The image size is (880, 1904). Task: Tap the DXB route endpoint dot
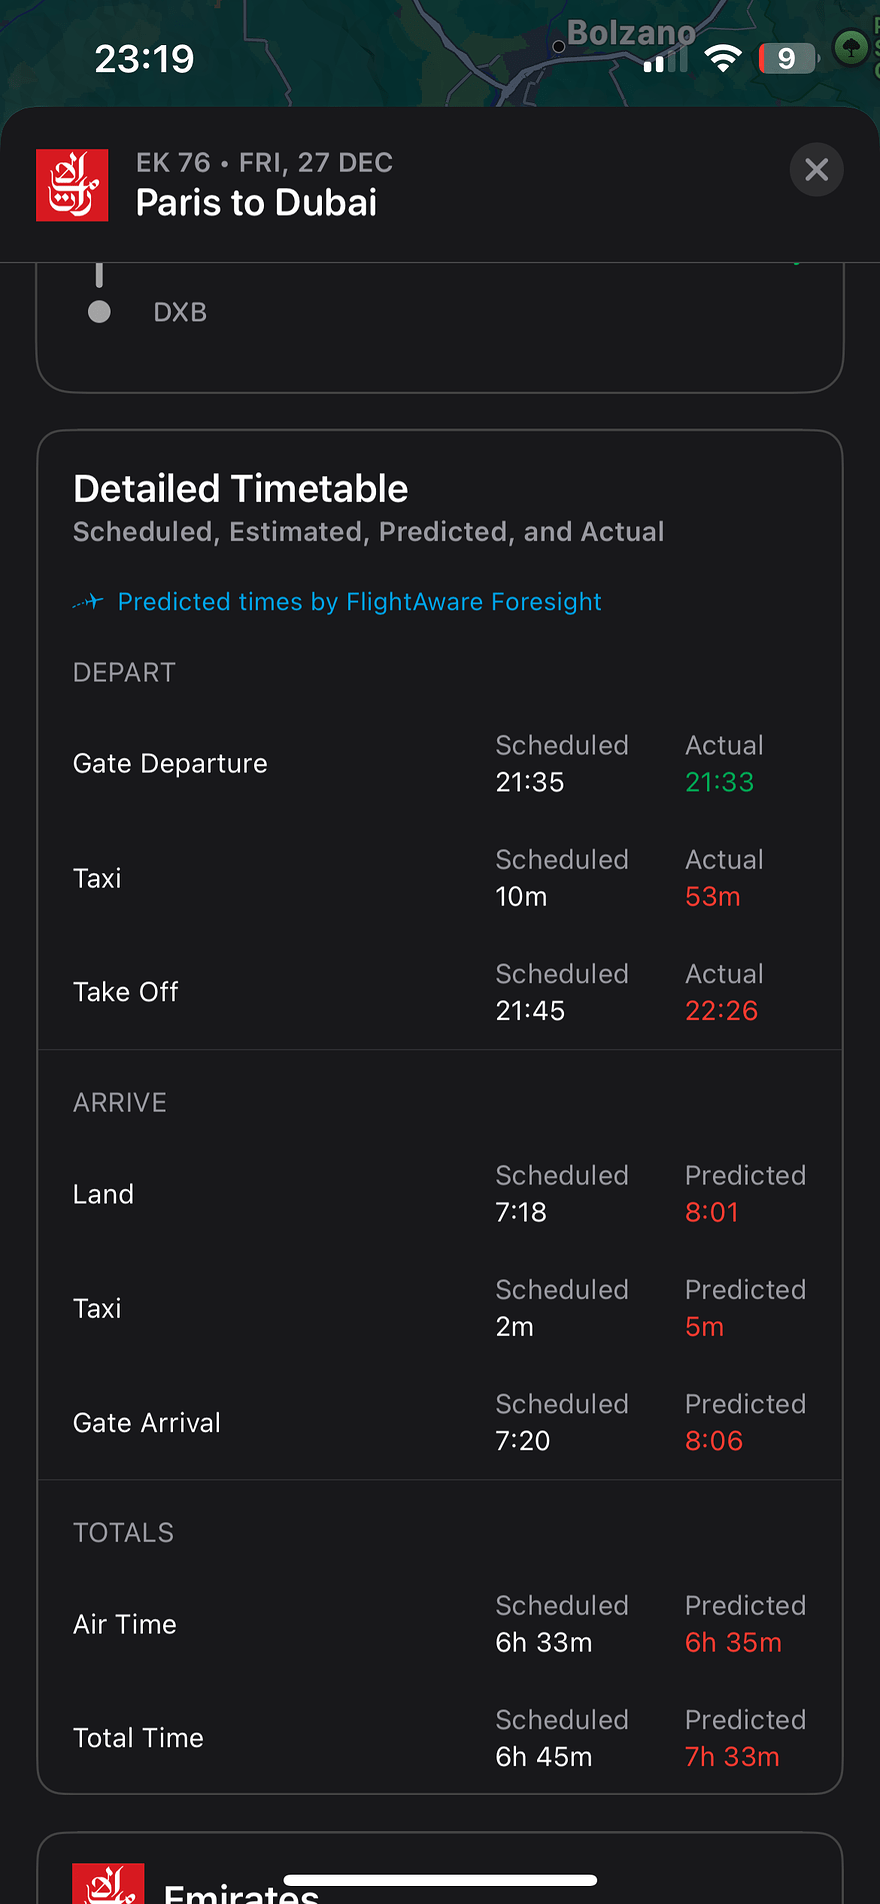click(x=99, y=312)
